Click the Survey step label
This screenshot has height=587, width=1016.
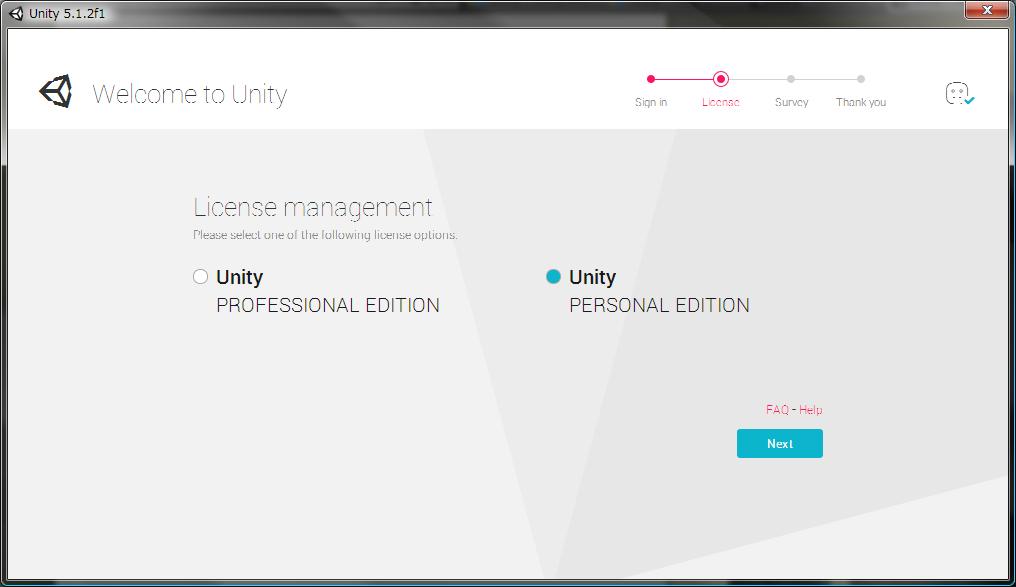click(x=791, y=102)
